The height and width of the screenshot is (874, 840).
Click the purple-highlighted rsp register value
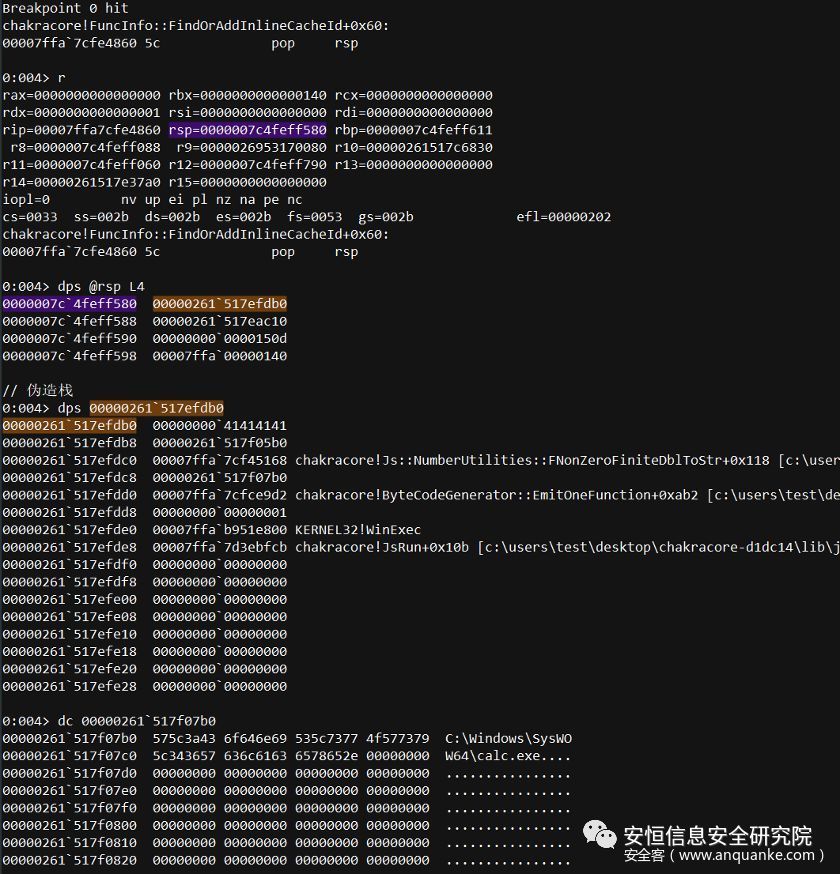247,130
